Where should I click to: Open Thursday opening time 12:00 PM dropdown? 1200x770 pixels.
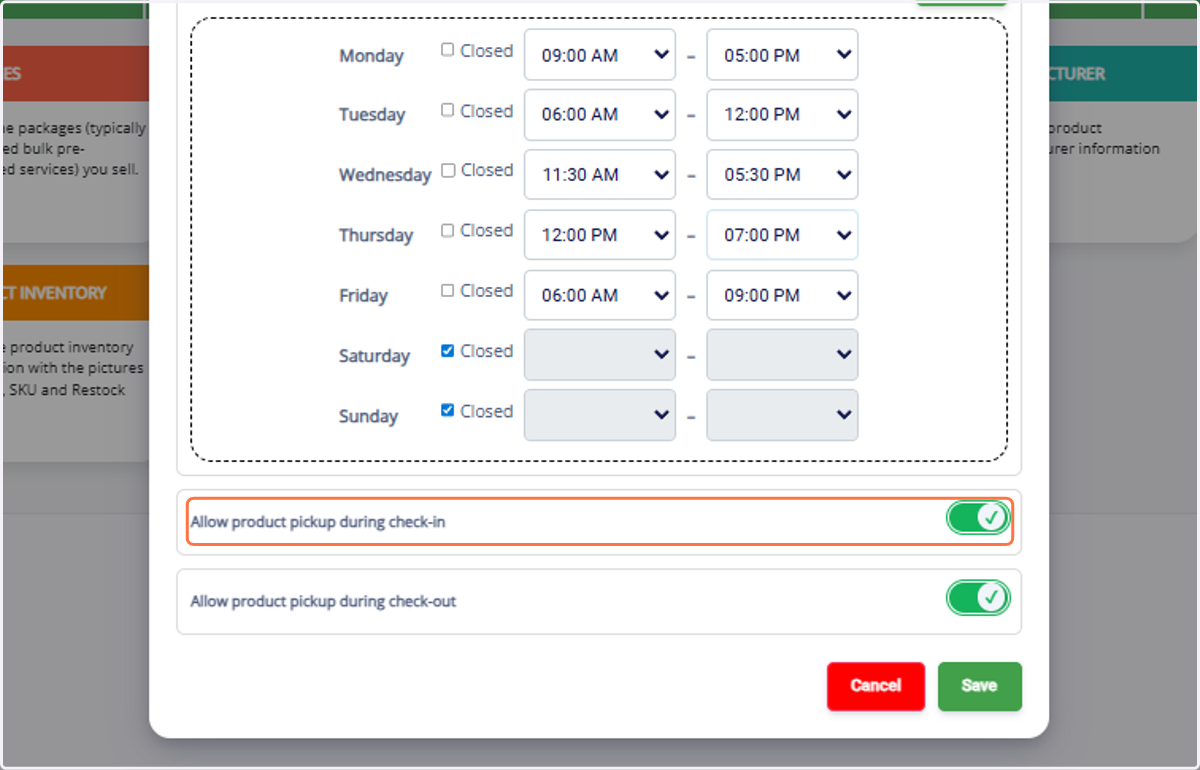(x=600, y=235)
